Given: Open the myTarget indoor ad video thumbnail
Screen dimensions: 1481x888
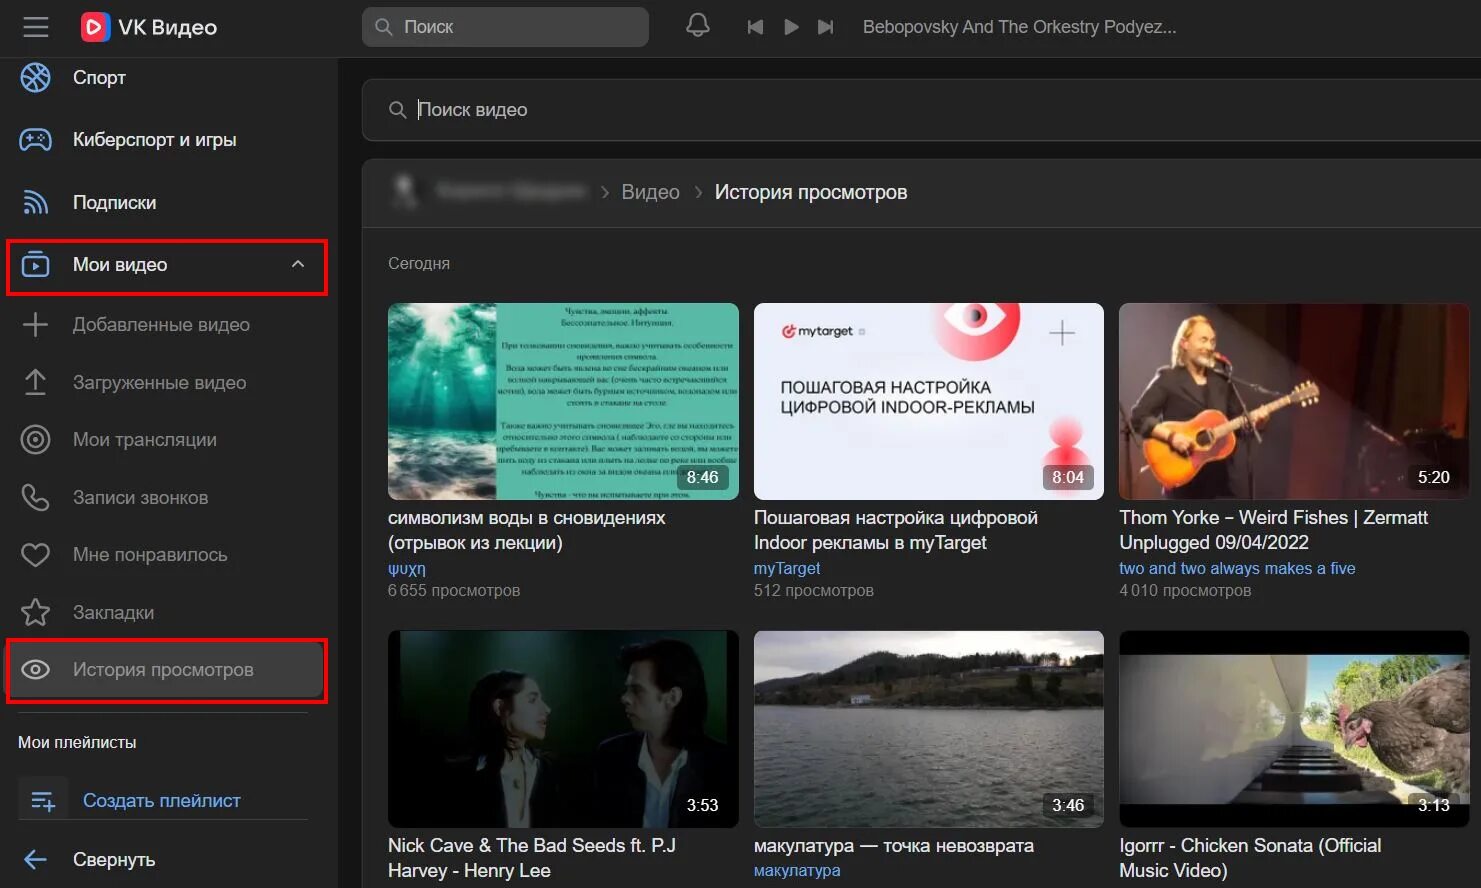Looking at the screenshot, I should pyautogui.click(x=929, y=401).
